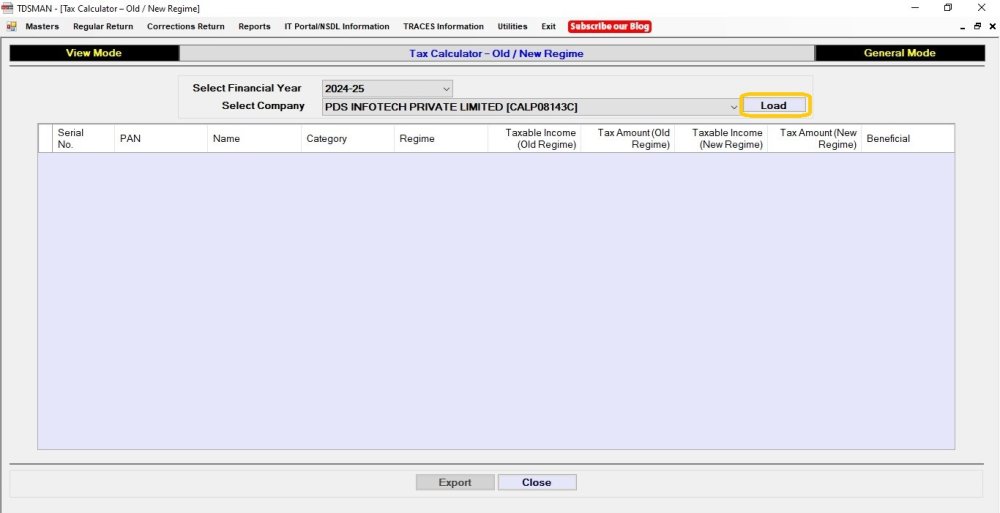Close the TDSMAN main window
1000x513 pixels.
(982, 8)
